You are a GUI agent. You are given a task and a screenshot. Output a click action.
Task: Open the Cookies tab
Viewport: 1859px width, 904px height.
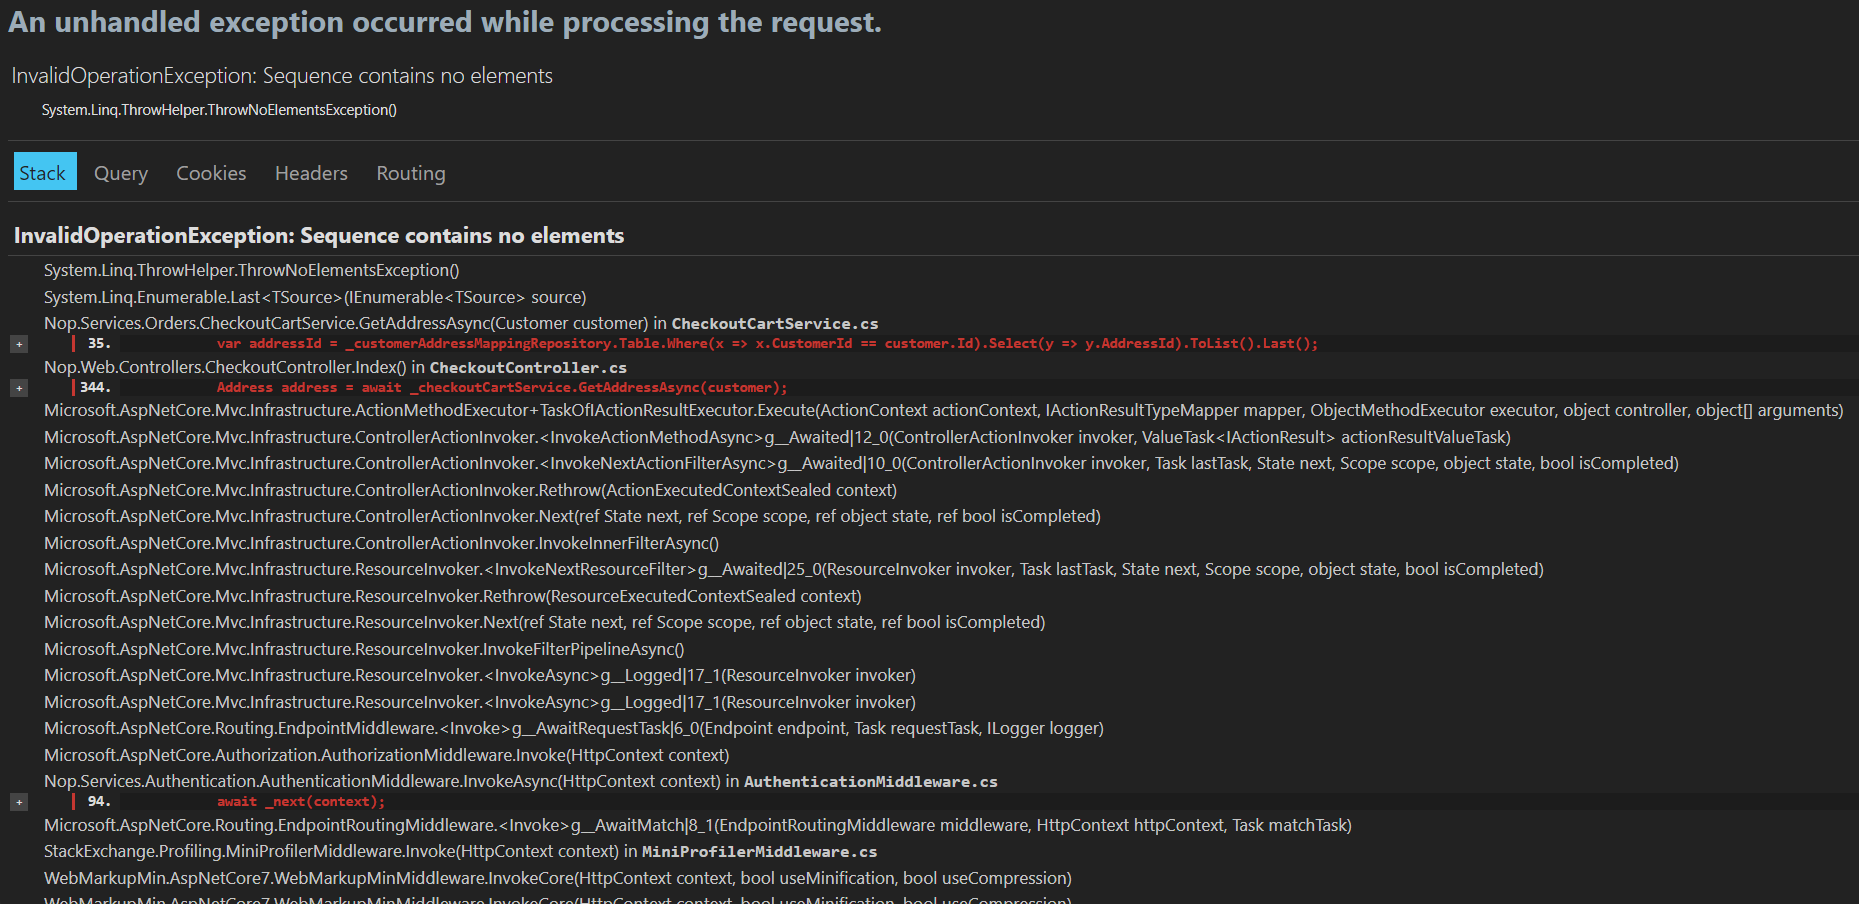[x=210, y=172]
